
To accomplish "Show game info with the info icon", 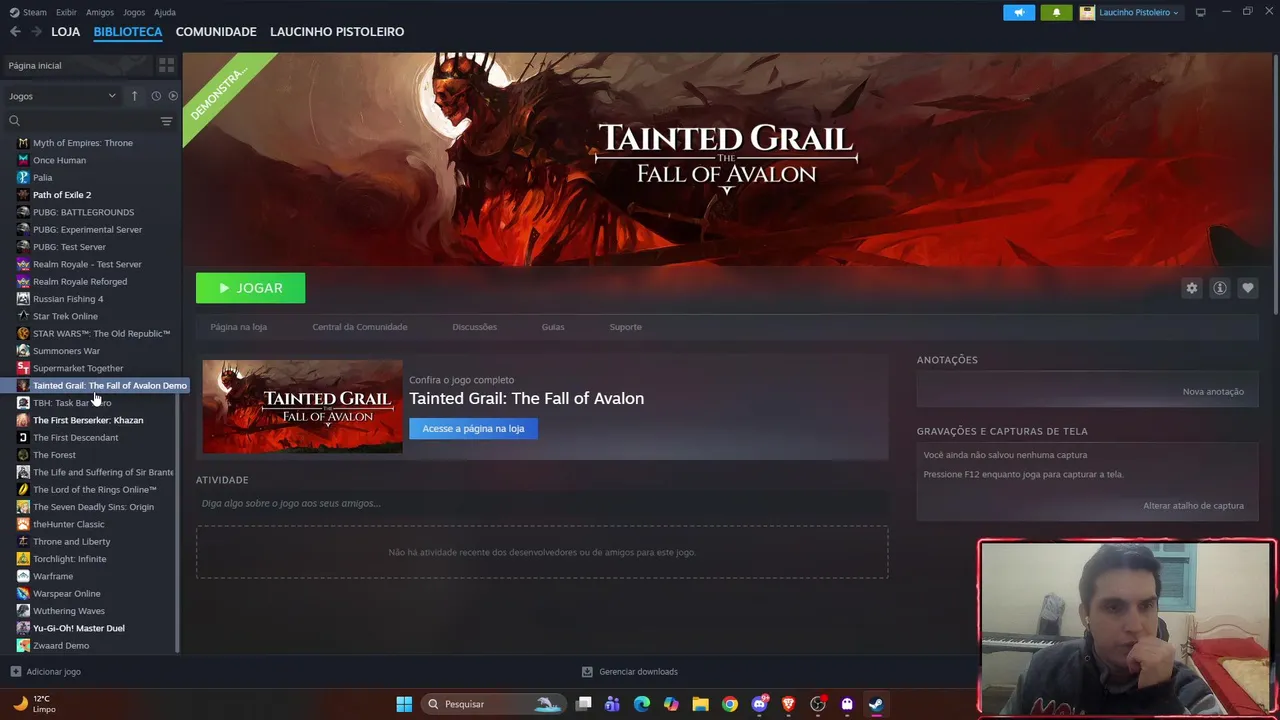I will pyautogui.click(x=1220, y=288).
